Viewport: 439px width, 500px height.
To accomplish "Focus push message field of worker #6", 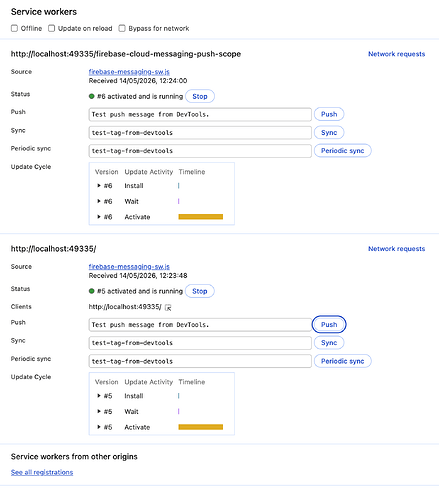I will coord(200,114).
